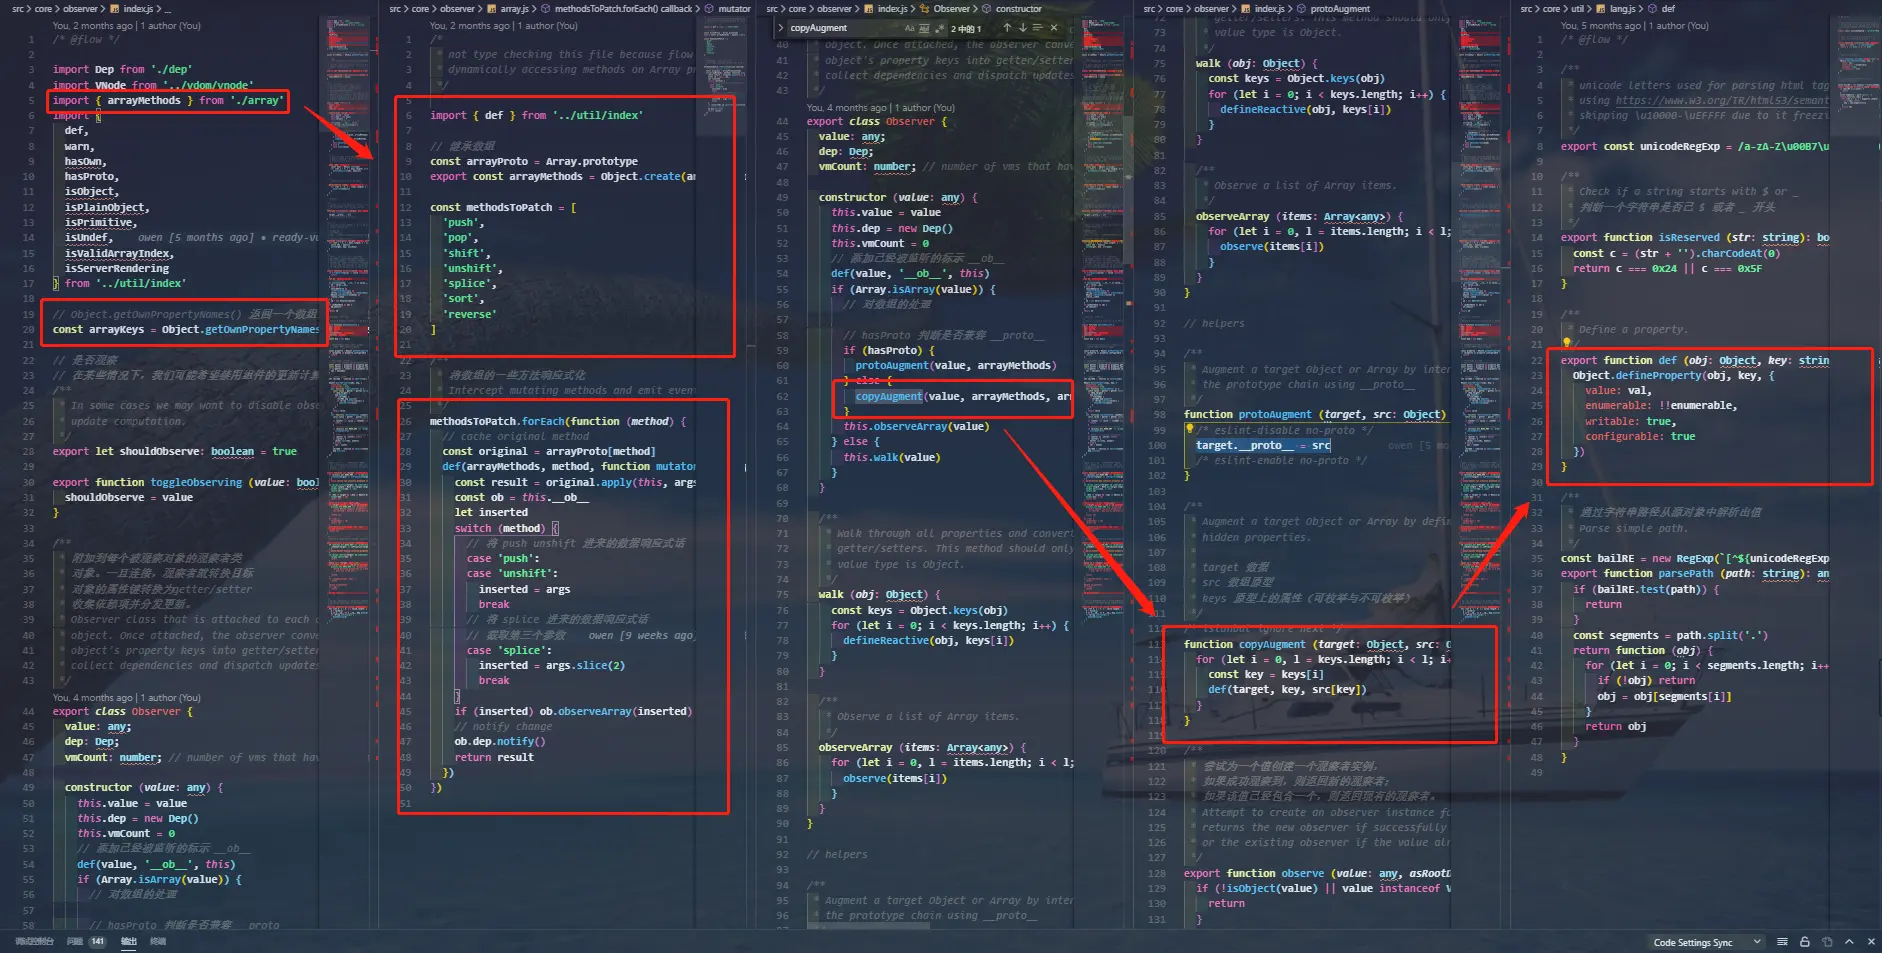
Task: Toggle the output scroll lock icon
Action: [x=1804, y=942]
